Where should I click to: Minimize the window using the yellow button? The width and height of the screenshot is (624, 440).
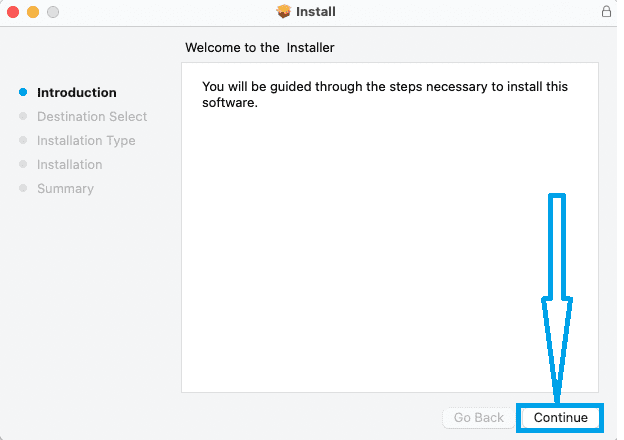[x=33, y=12]
